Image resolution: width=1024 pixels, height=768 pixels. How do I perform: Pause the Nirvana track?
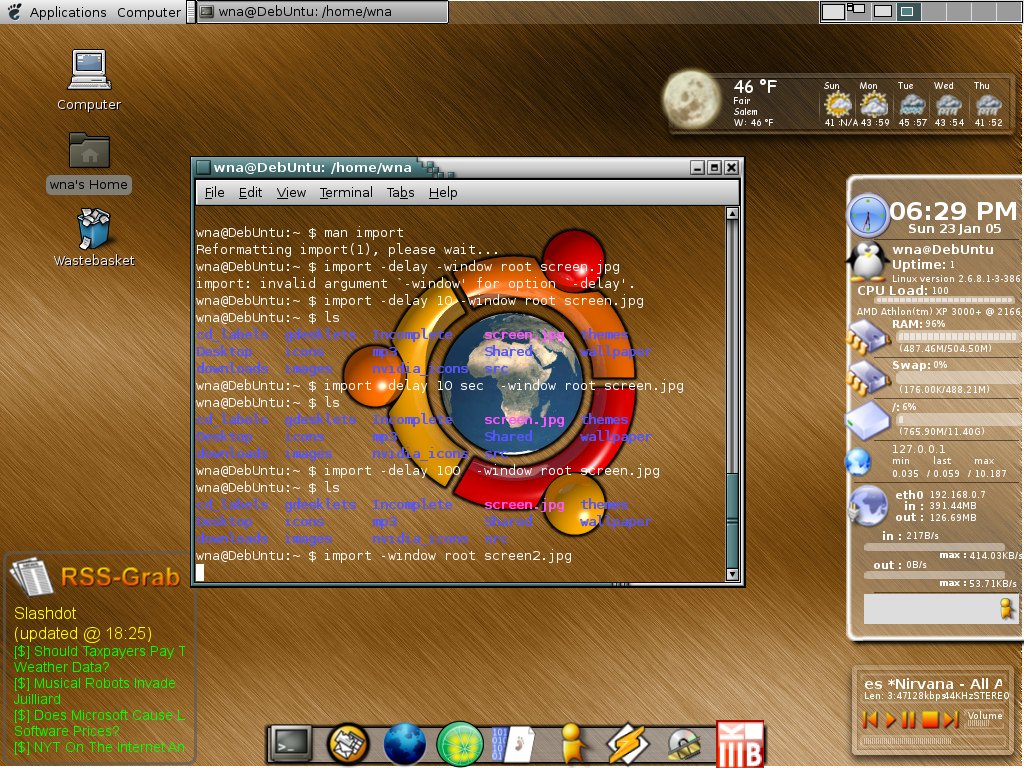coord(908,720)
